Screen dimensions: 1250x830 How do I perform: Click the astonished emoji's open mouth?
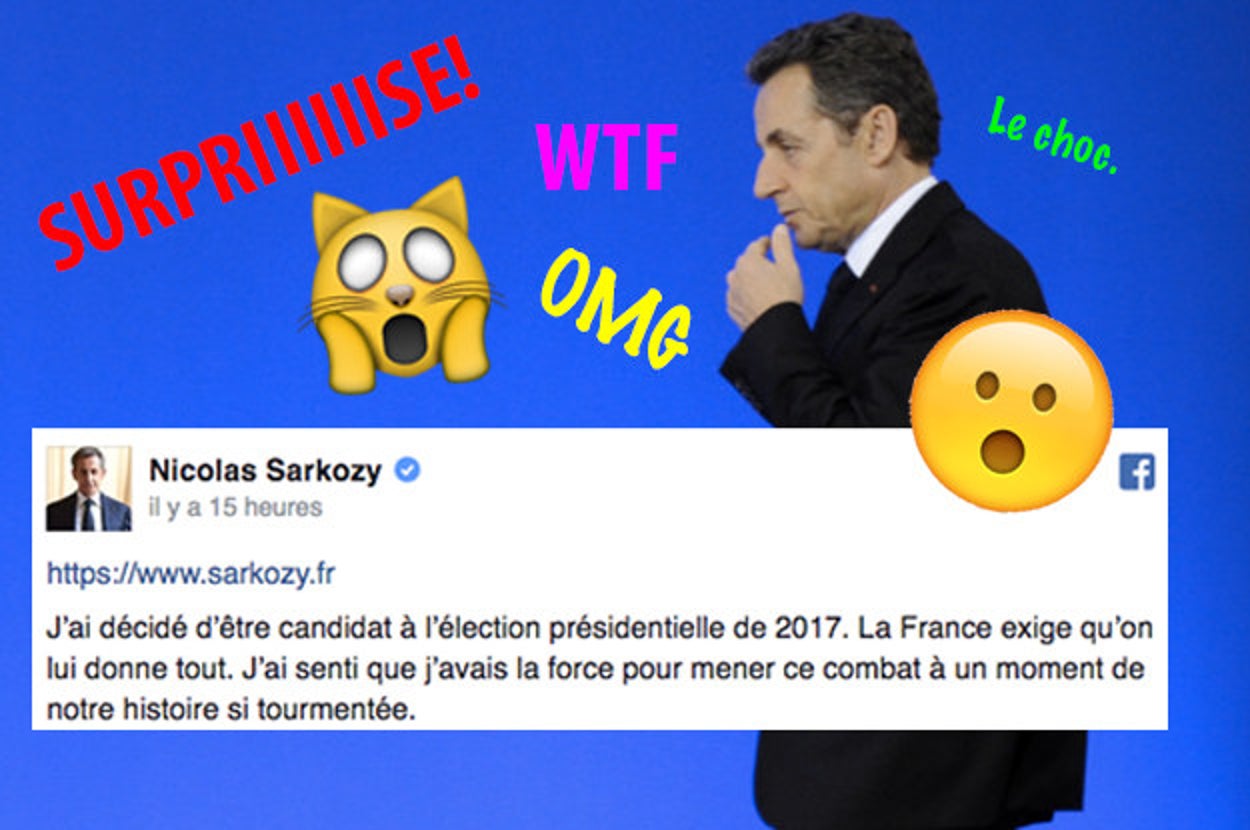[1003, 451]
